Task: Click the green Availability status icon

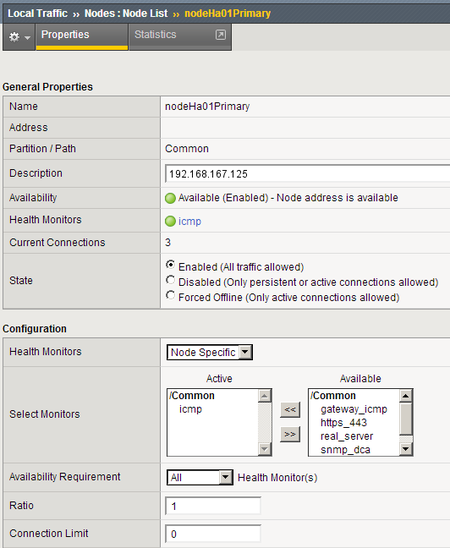Action: tap(170, 198)
